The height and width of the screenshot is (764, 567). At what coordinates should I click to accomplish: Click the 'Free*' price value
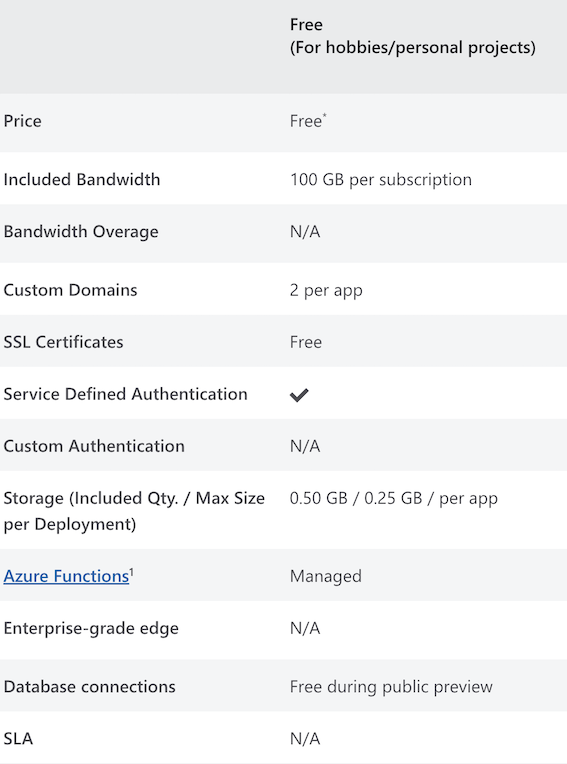(x=308, y=120)
